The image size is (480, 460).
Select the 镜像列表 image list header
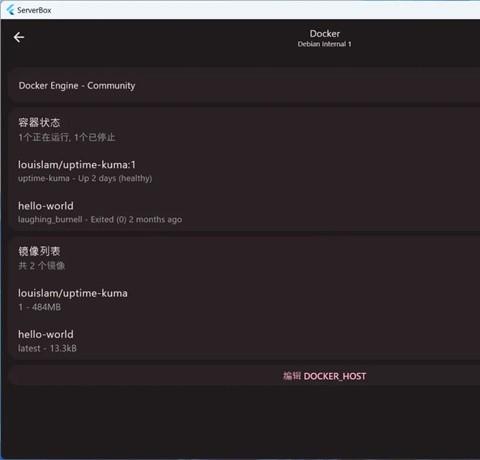coord(39,251)
